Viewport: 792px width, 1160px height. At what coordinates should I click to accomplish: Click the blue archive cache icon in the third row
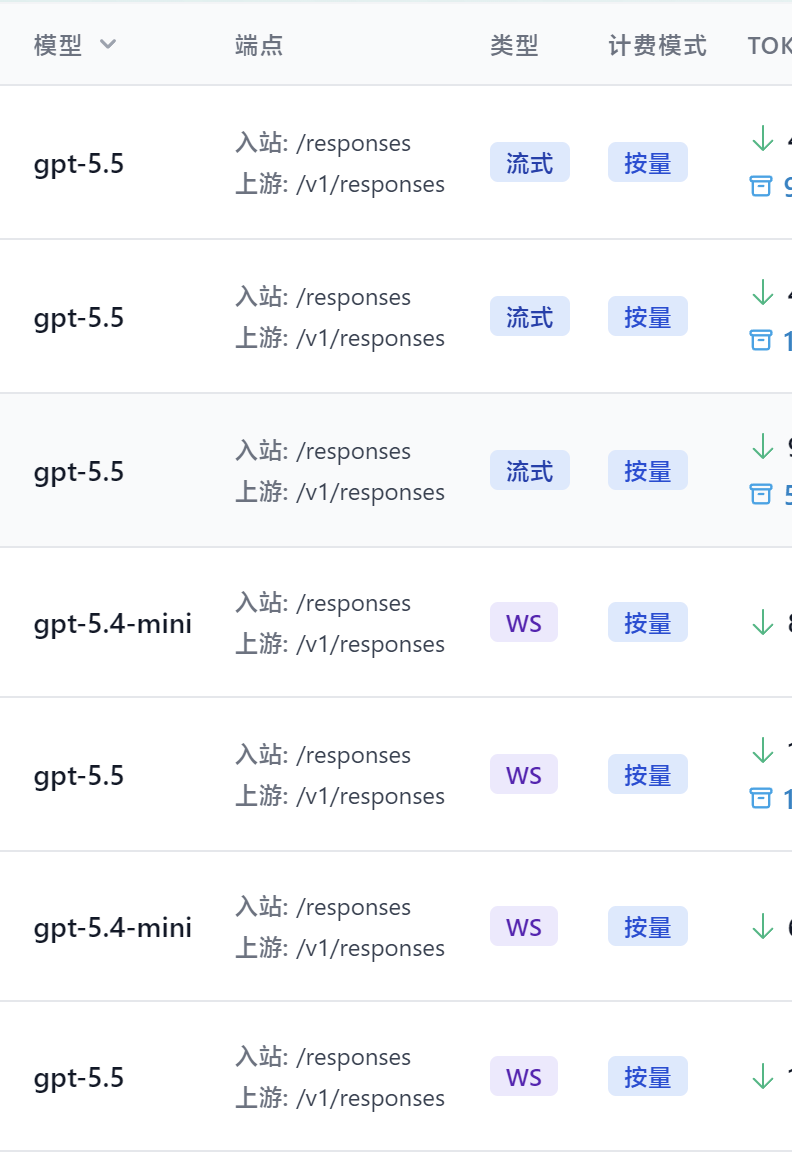tap(761, 493)
